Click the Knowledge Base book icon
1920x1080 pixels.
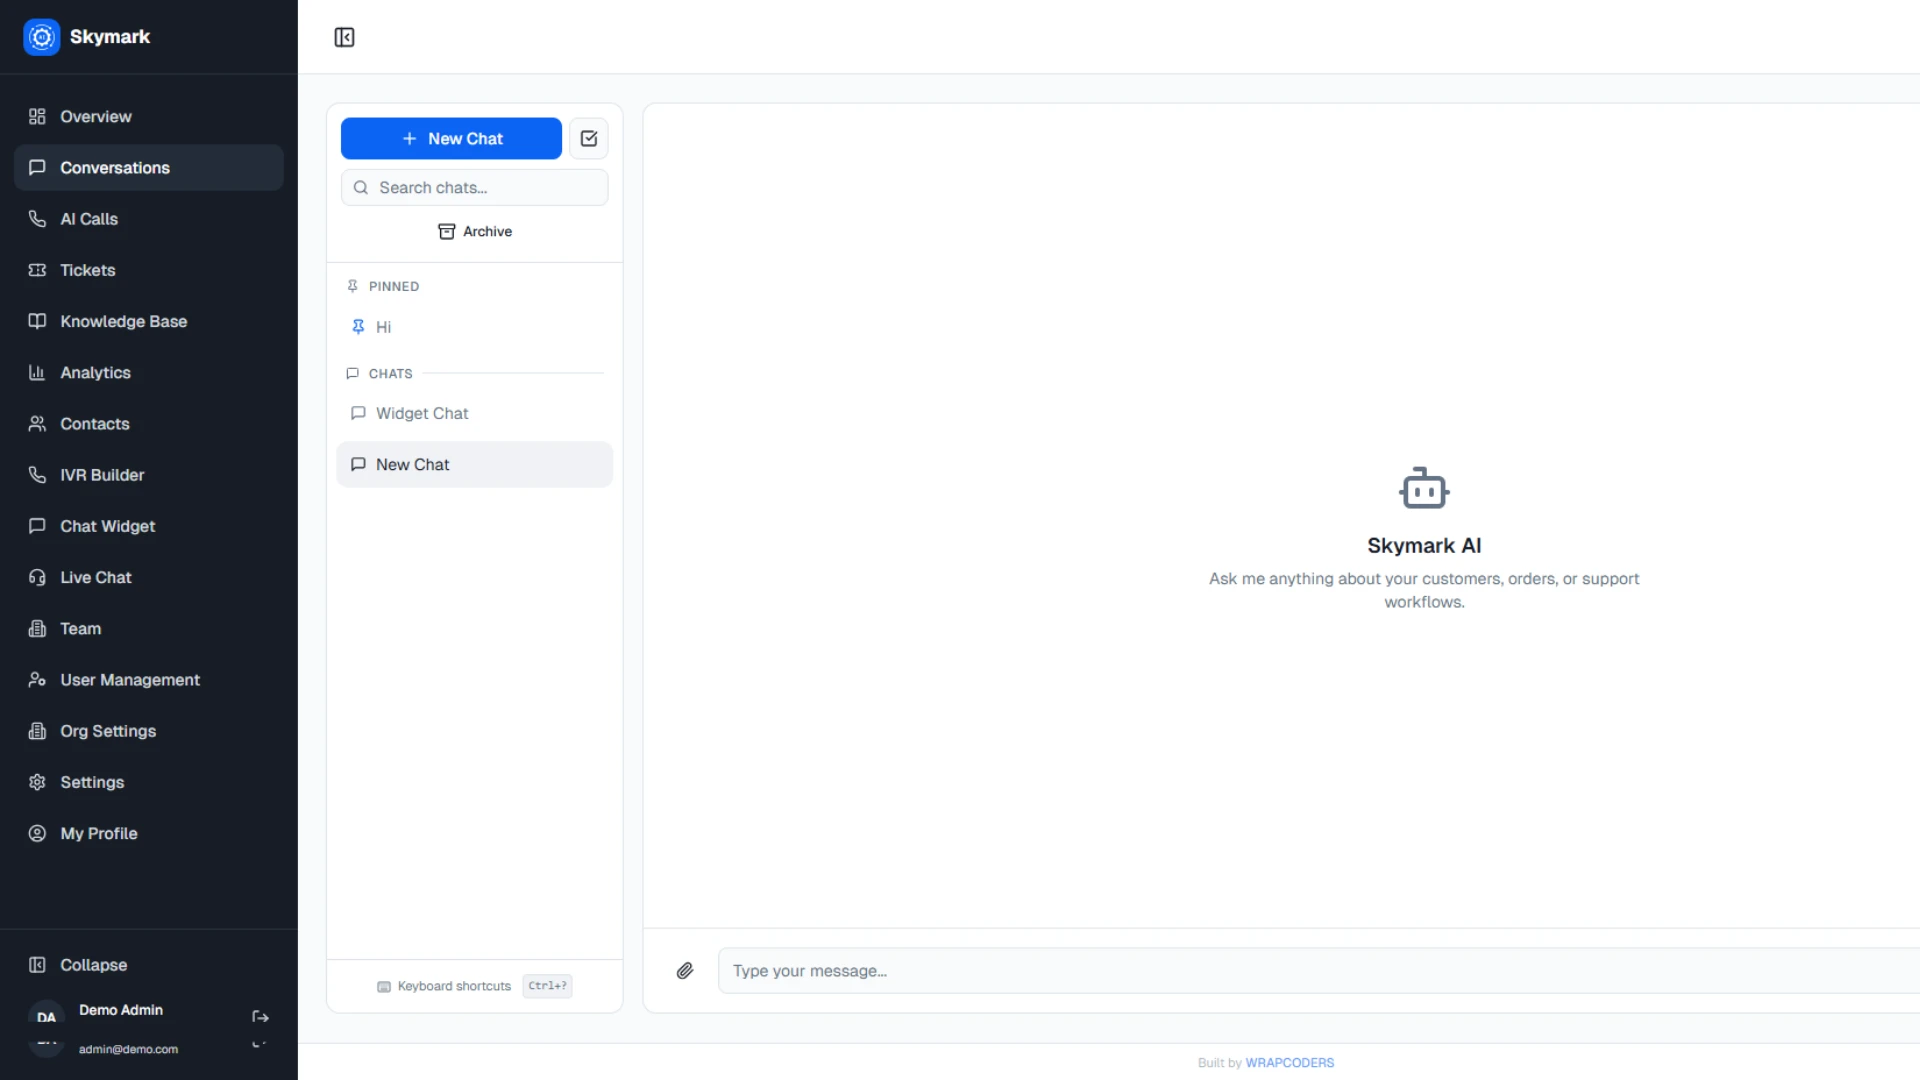coord(37,321)
